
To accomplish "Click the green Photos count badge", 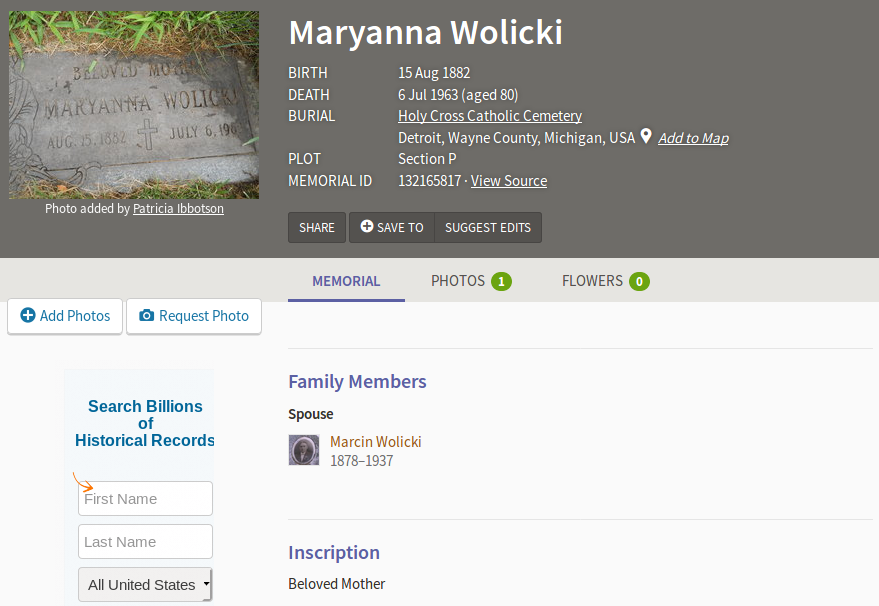I will [x=501, y=282].
